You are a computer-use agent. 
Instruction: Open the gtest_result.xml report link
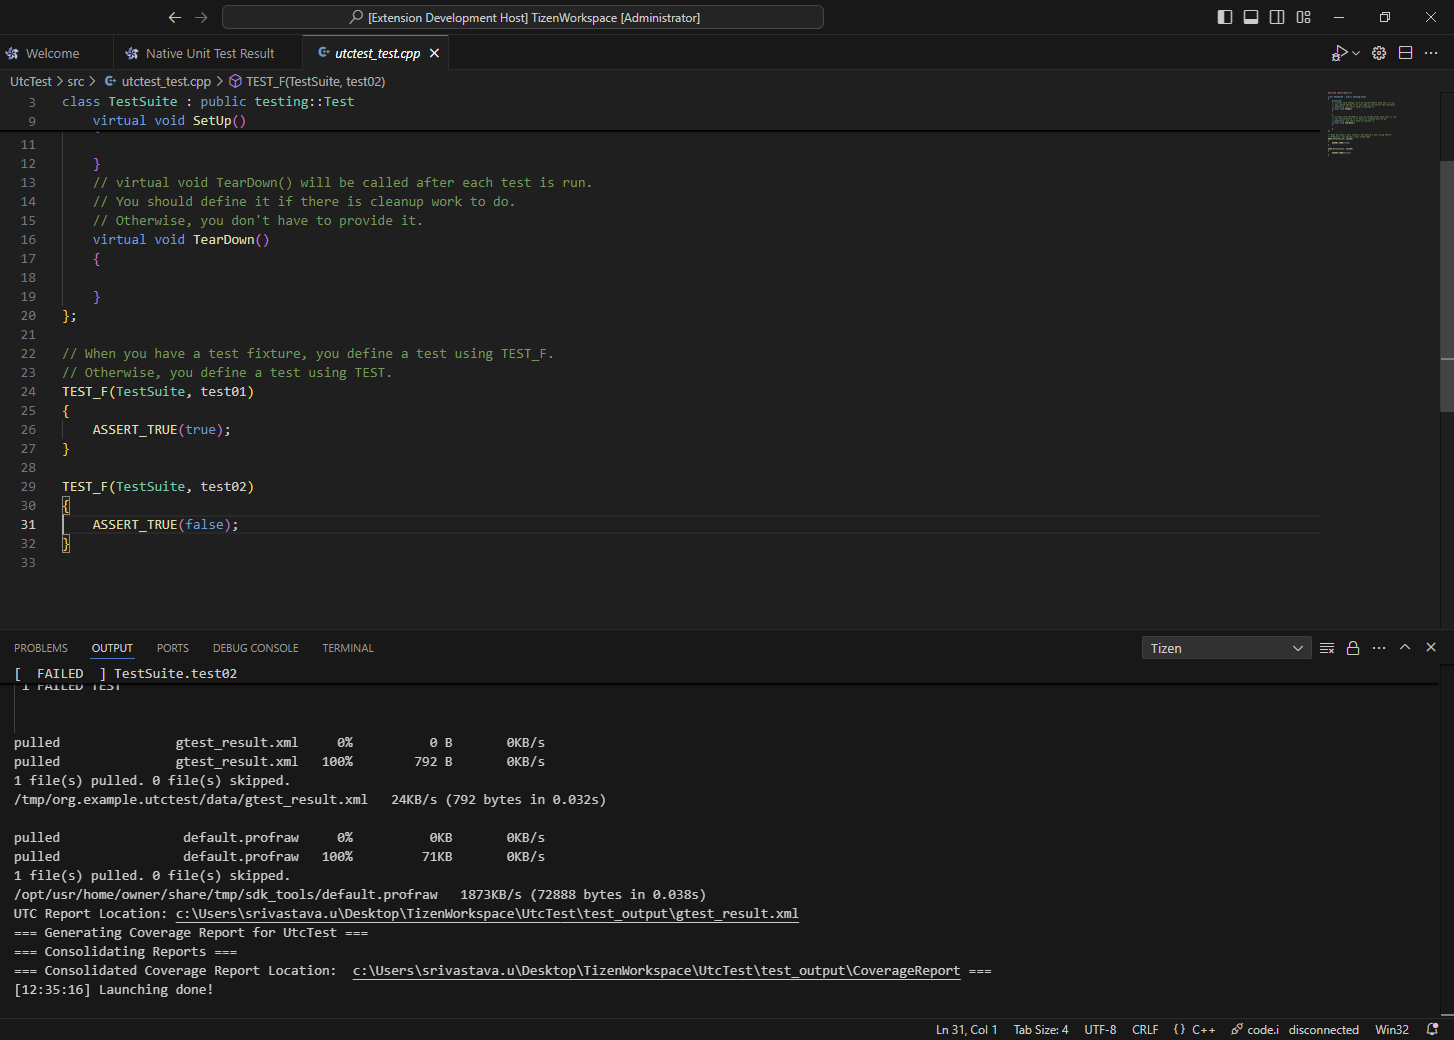click(487, 913)
